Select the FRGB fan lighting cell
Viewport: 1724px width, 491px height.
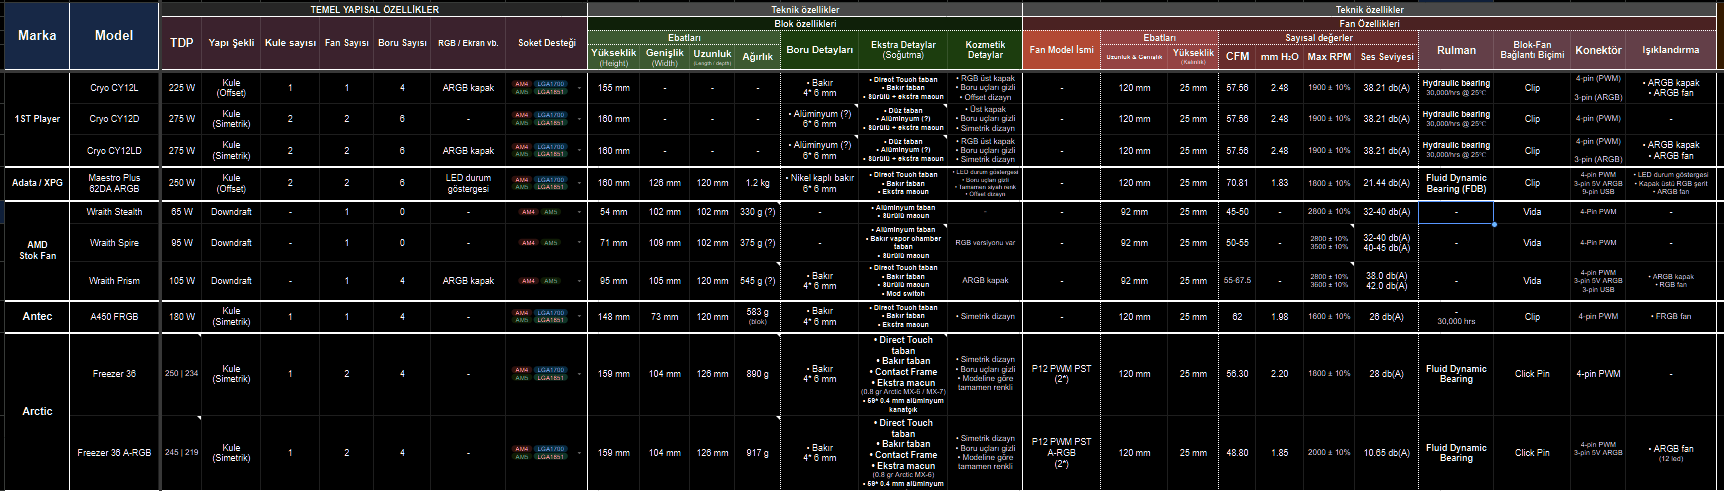coord(1671,317)
